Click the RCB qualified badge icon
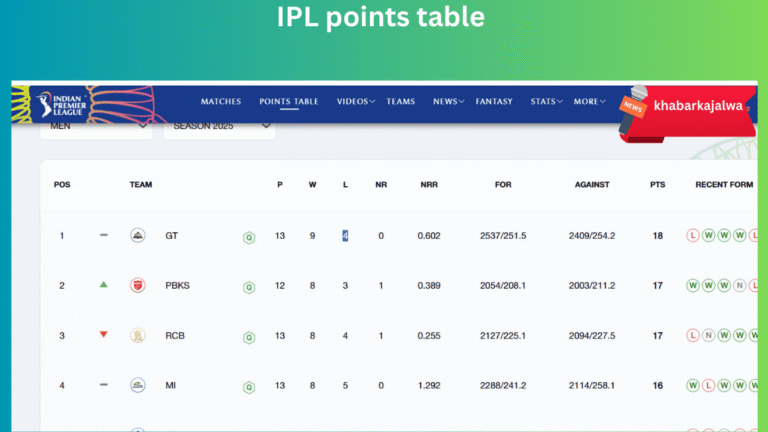The height and width of the screenshot is (432, 768). (x=249, y=337)
